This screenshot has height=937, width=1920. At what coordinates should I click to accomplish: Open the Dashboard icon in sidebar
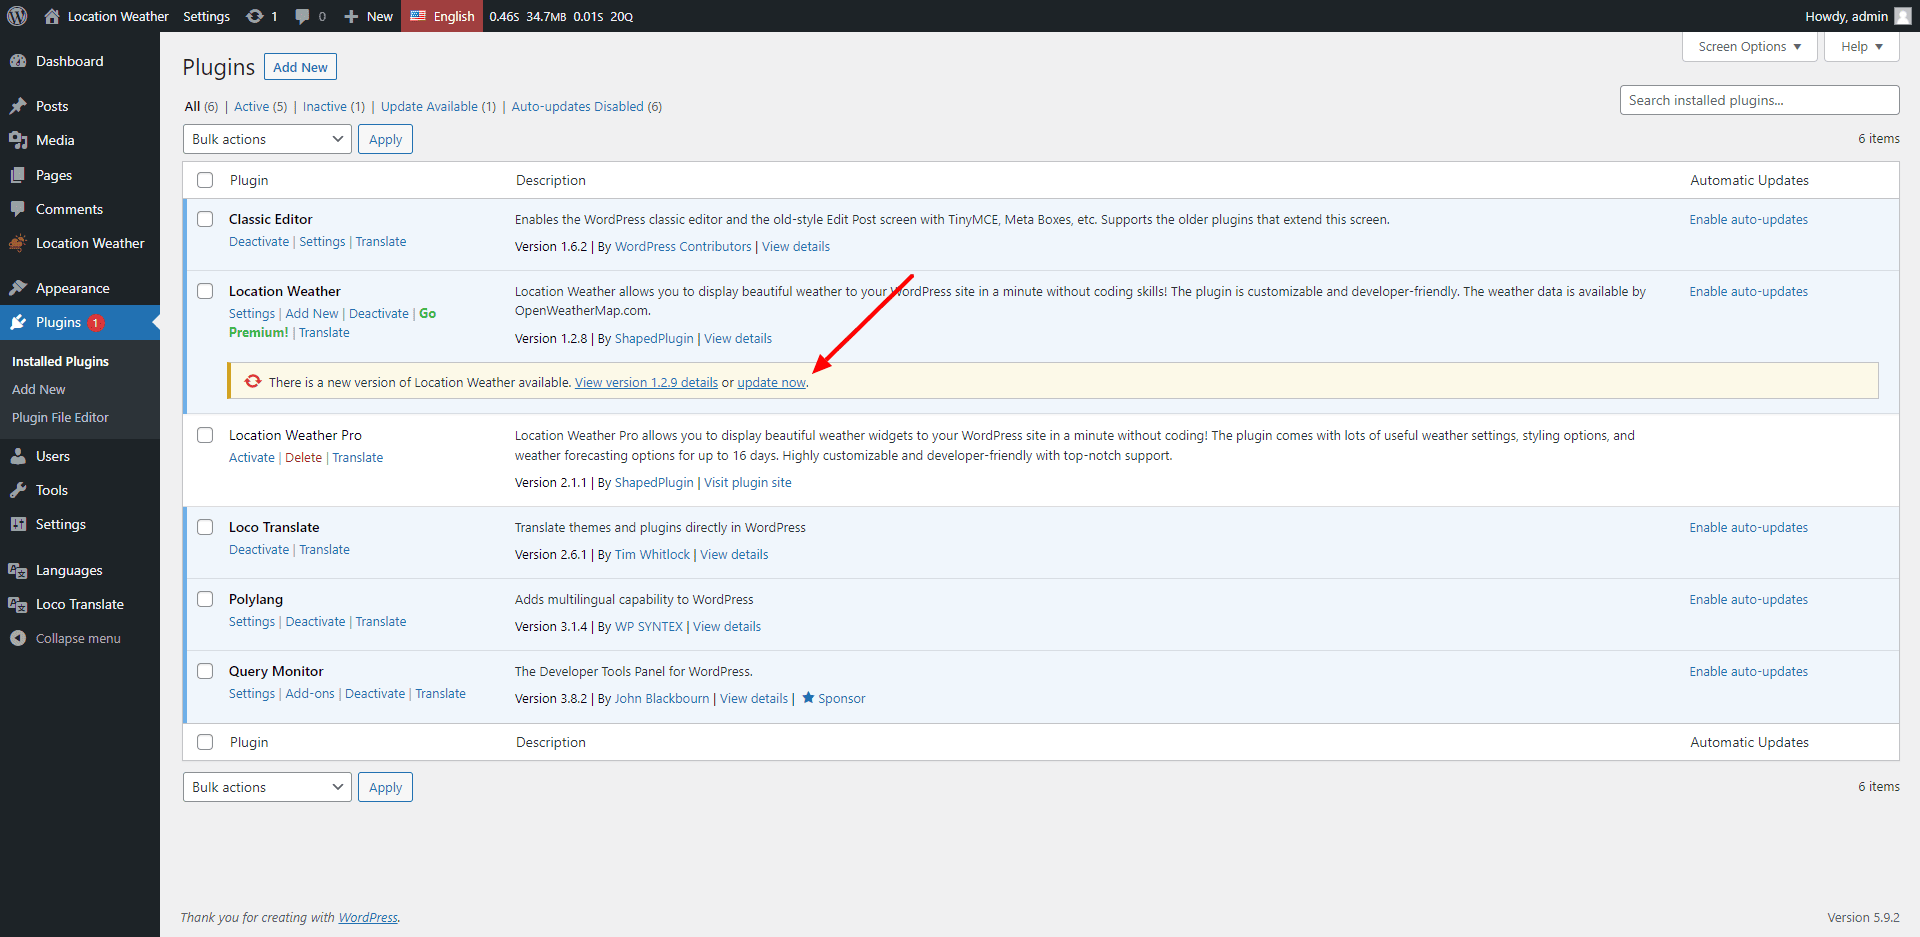pos(18,61)
